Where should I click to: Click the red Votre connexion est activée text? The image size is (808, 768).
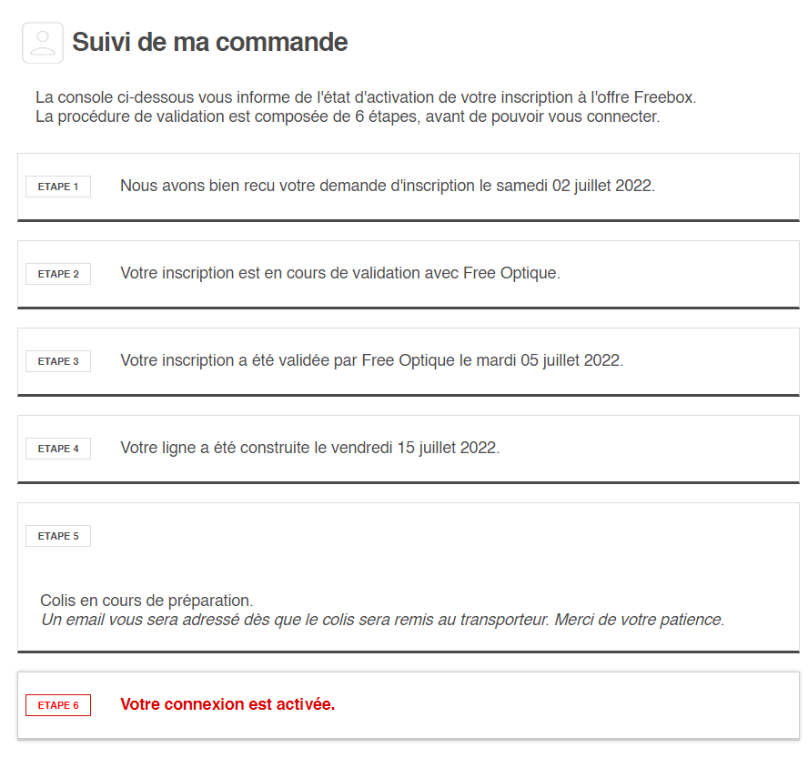(227, 704)
